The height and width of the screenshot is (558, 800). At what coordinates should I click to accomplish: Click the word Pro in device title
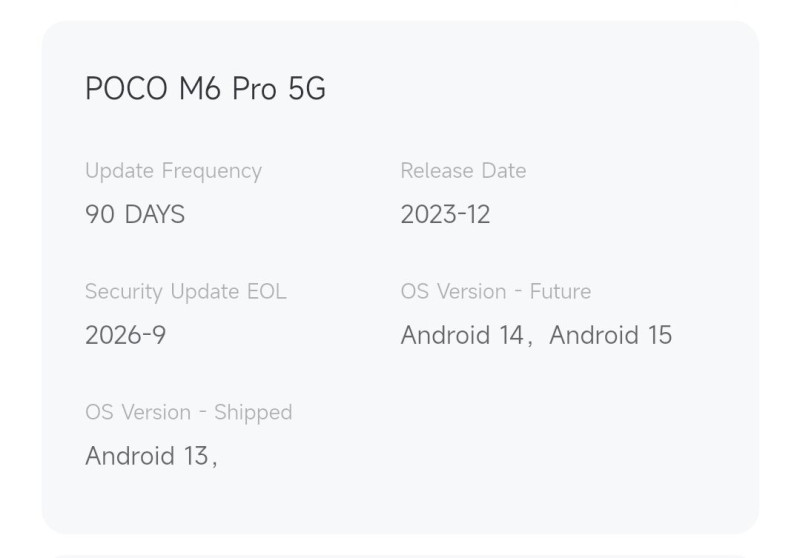pos(254,88)
